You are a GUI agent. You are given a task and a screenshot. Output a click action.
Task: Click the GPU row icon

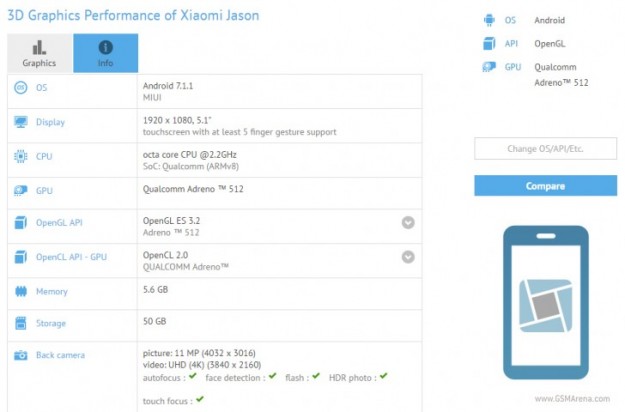[20, 189]
